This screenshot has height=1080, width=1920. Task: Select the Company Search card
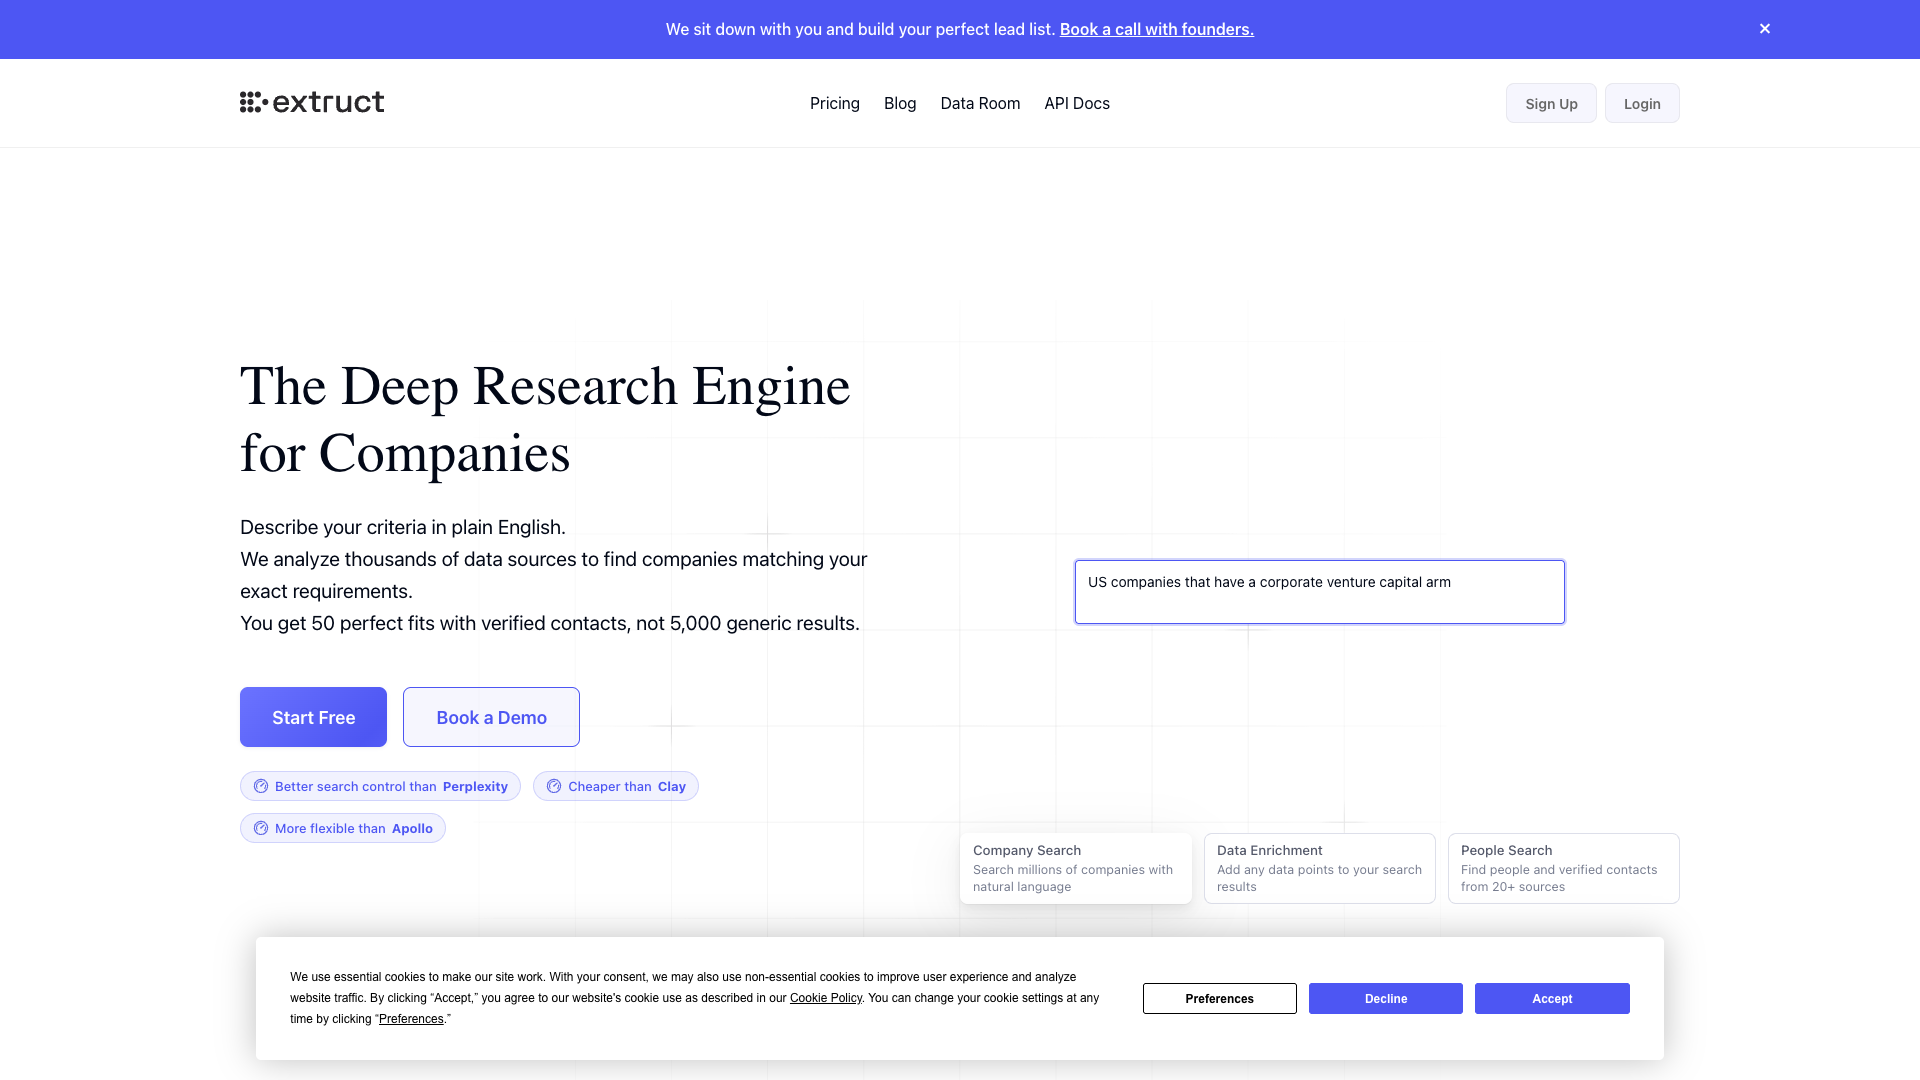point(1076,868)
